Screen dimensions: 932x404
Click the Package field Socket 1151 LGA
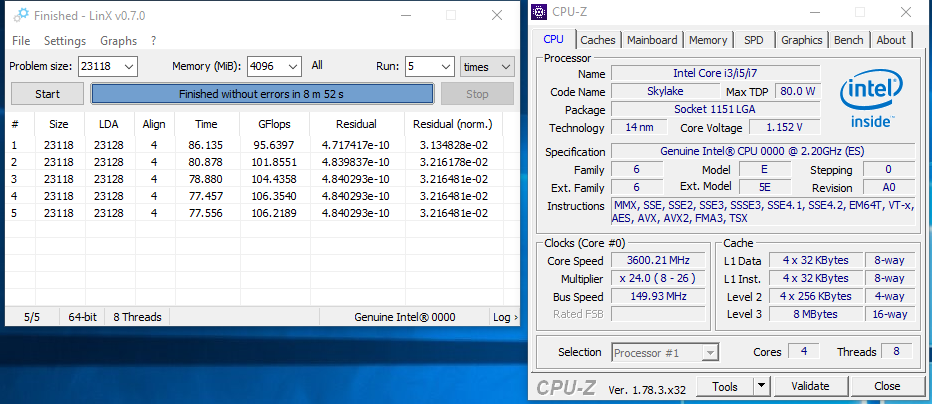pyautogui.click(x=716, y=109)
